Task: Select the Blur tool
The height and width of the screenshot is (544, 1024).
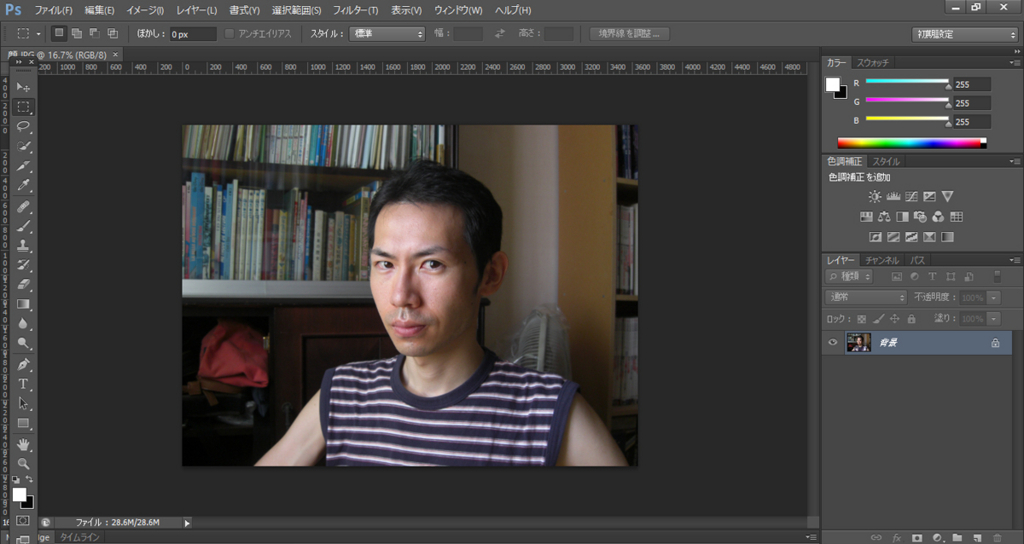Action: click(24, 324)
